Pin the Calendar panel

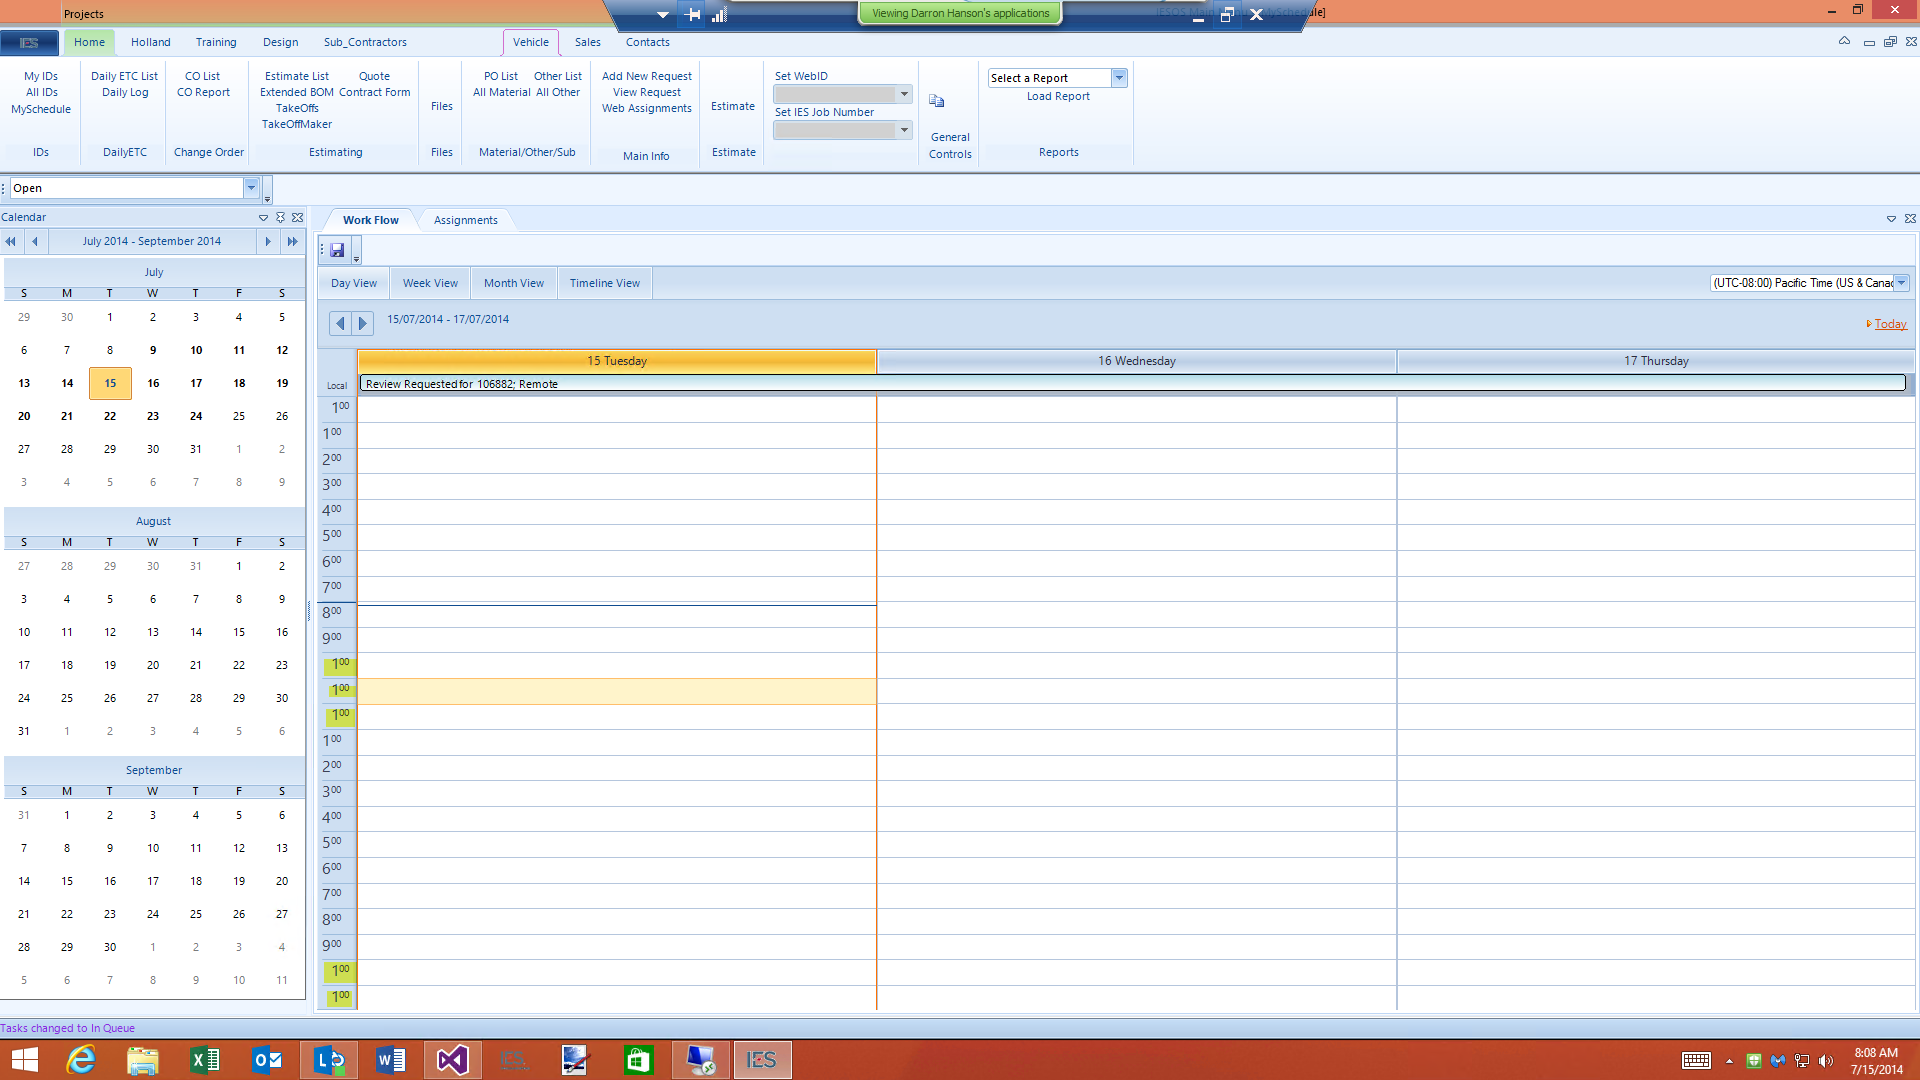click(x=281, y=217)
